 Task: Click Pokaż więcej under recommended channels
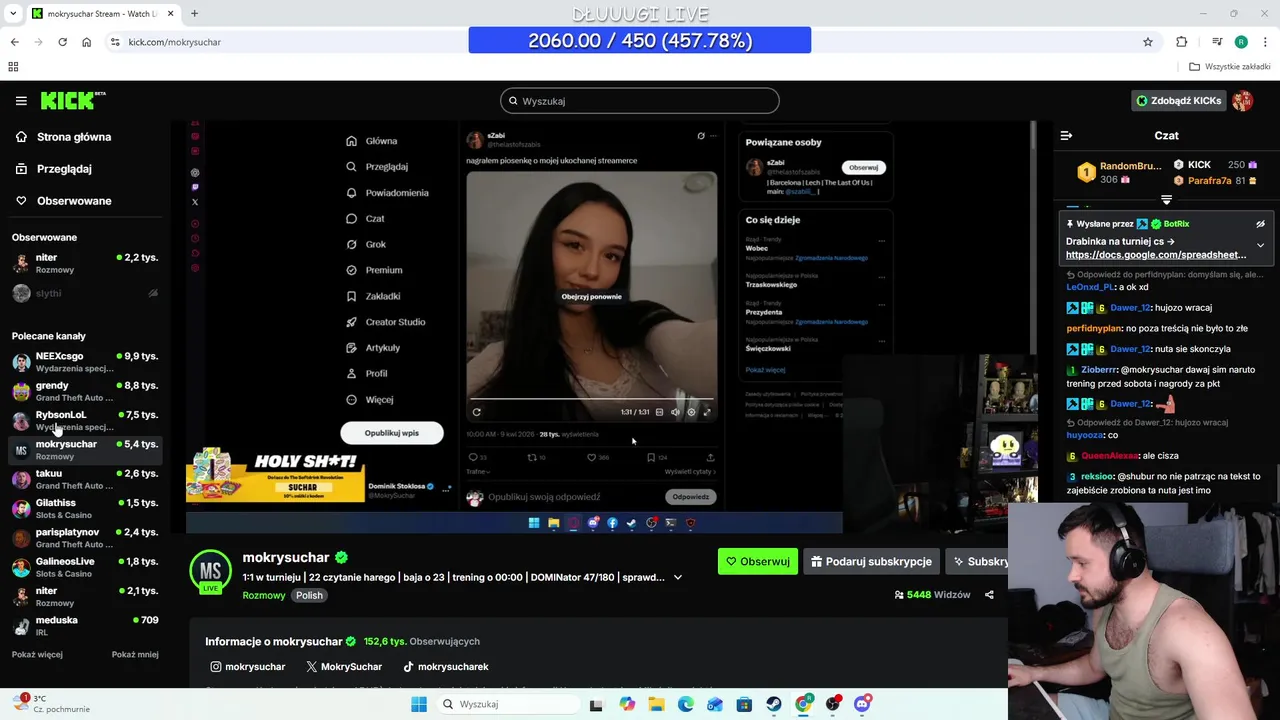coord(37,655)
